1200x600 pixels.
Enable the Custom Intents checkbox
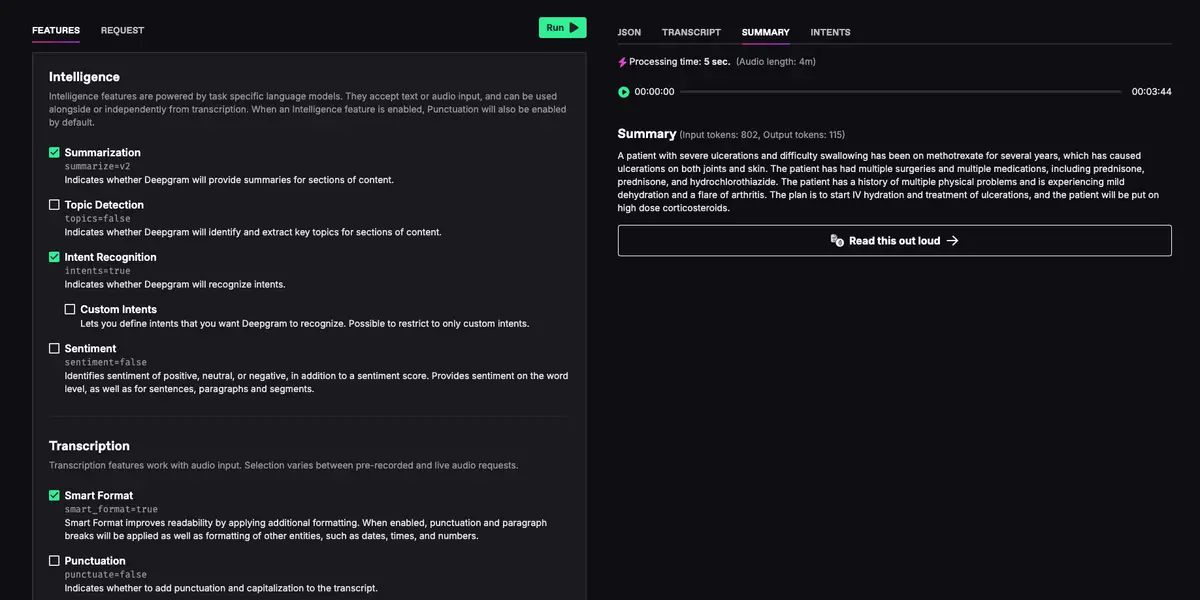pyautogui.click(x=70, y=309)
